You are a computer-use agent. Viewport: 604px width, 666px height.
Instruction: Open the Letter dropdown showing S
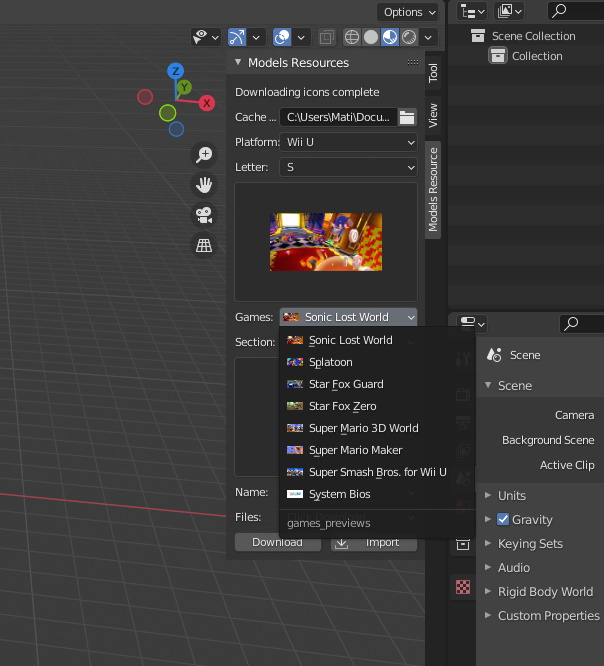click(x=348, y=167)
